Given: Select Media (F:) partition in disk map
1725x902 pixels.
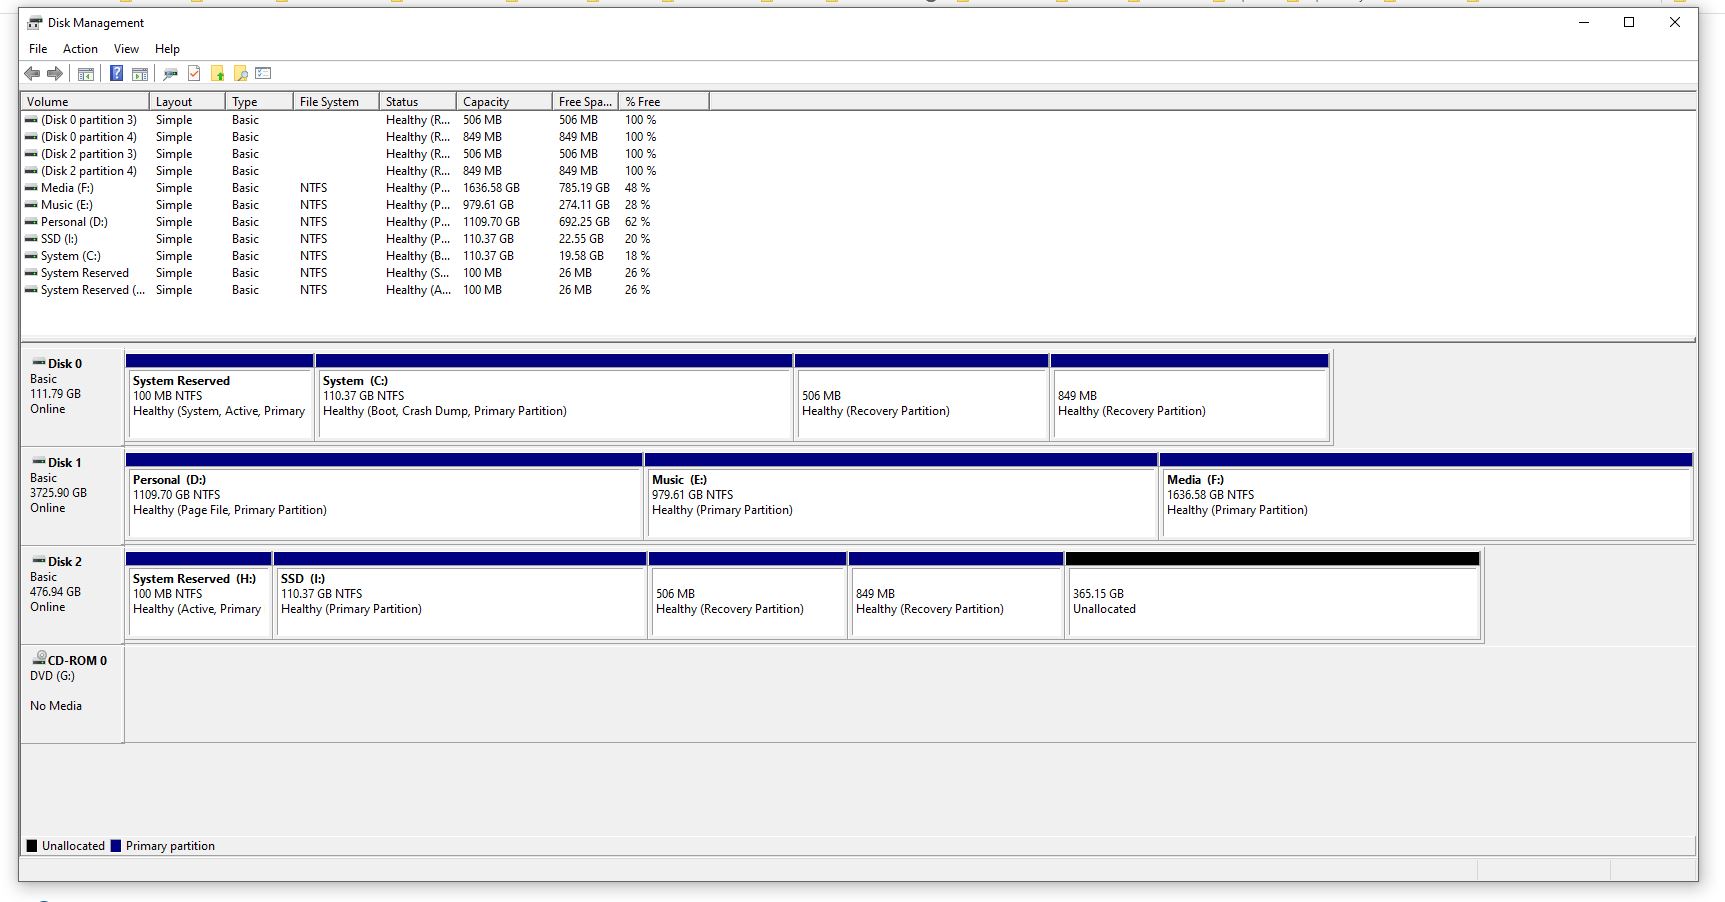Looking at the screenshot, I should coord(1426,495).
